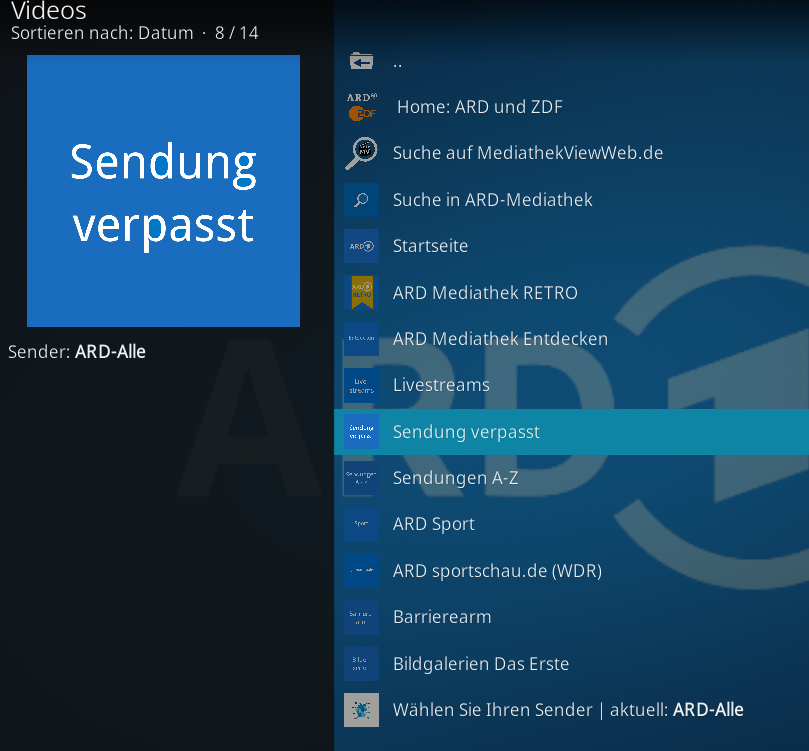The height and width of the screenshot is (751, 809).
Task: Click the sportschau.de tile icon
Action: pyautogui.click(x=361, y=571)
